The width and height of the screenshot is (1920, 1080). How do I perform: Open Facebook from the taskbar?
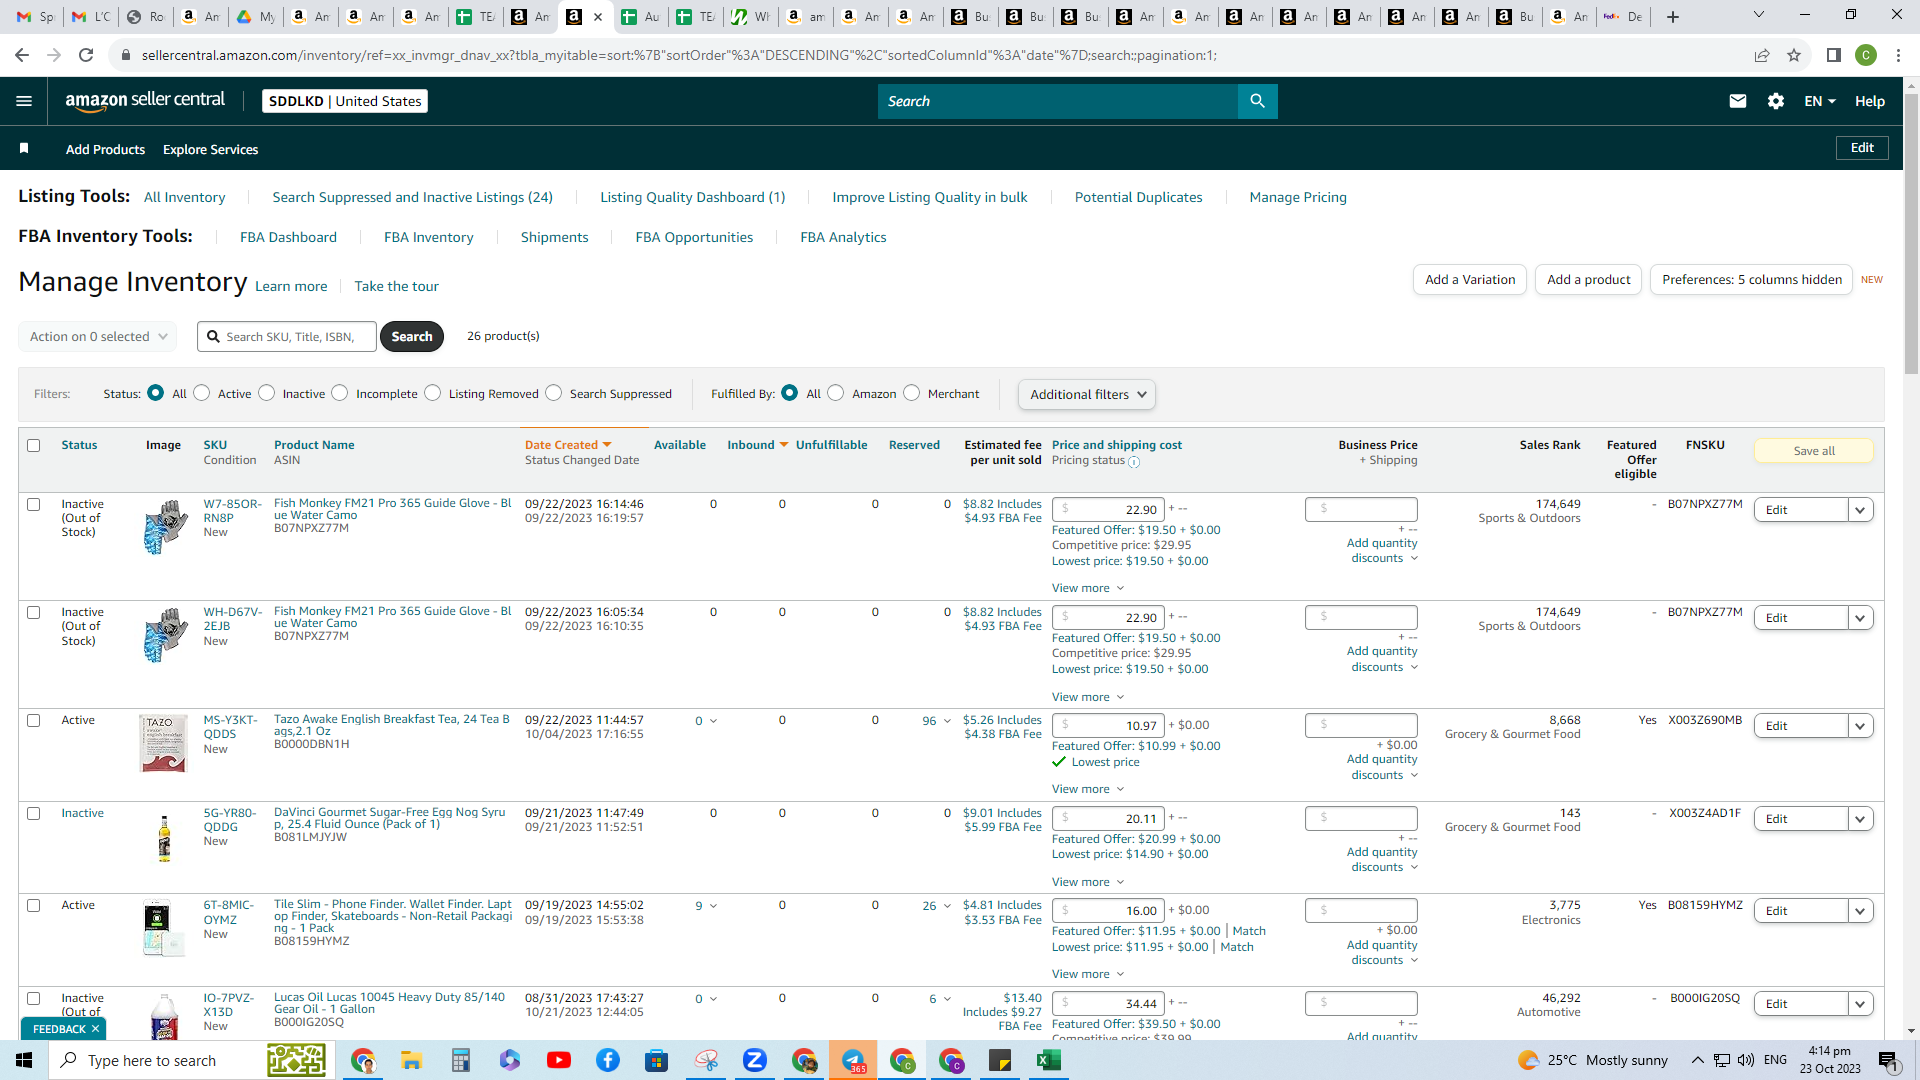coord(608,1060)
